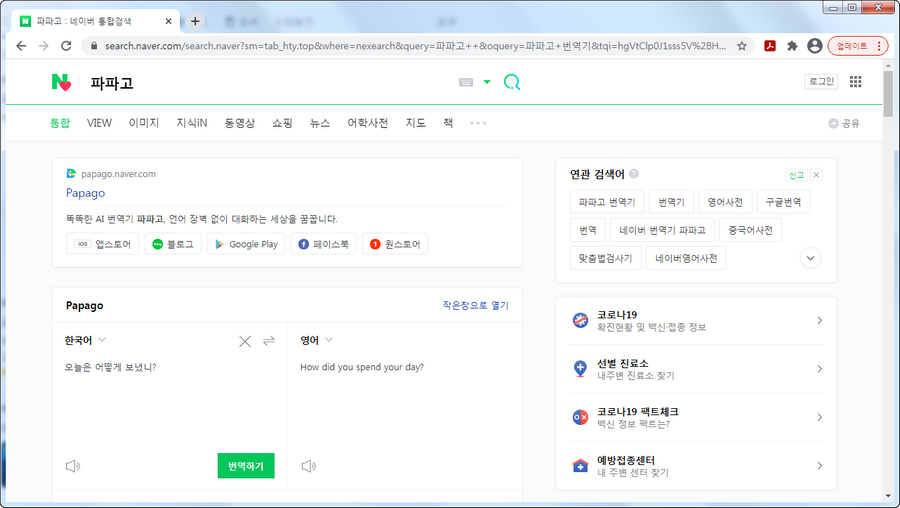Screen dimensions: 900x508
Task: Expand related searches with chevron button
Action: click(x=810, y=258)
